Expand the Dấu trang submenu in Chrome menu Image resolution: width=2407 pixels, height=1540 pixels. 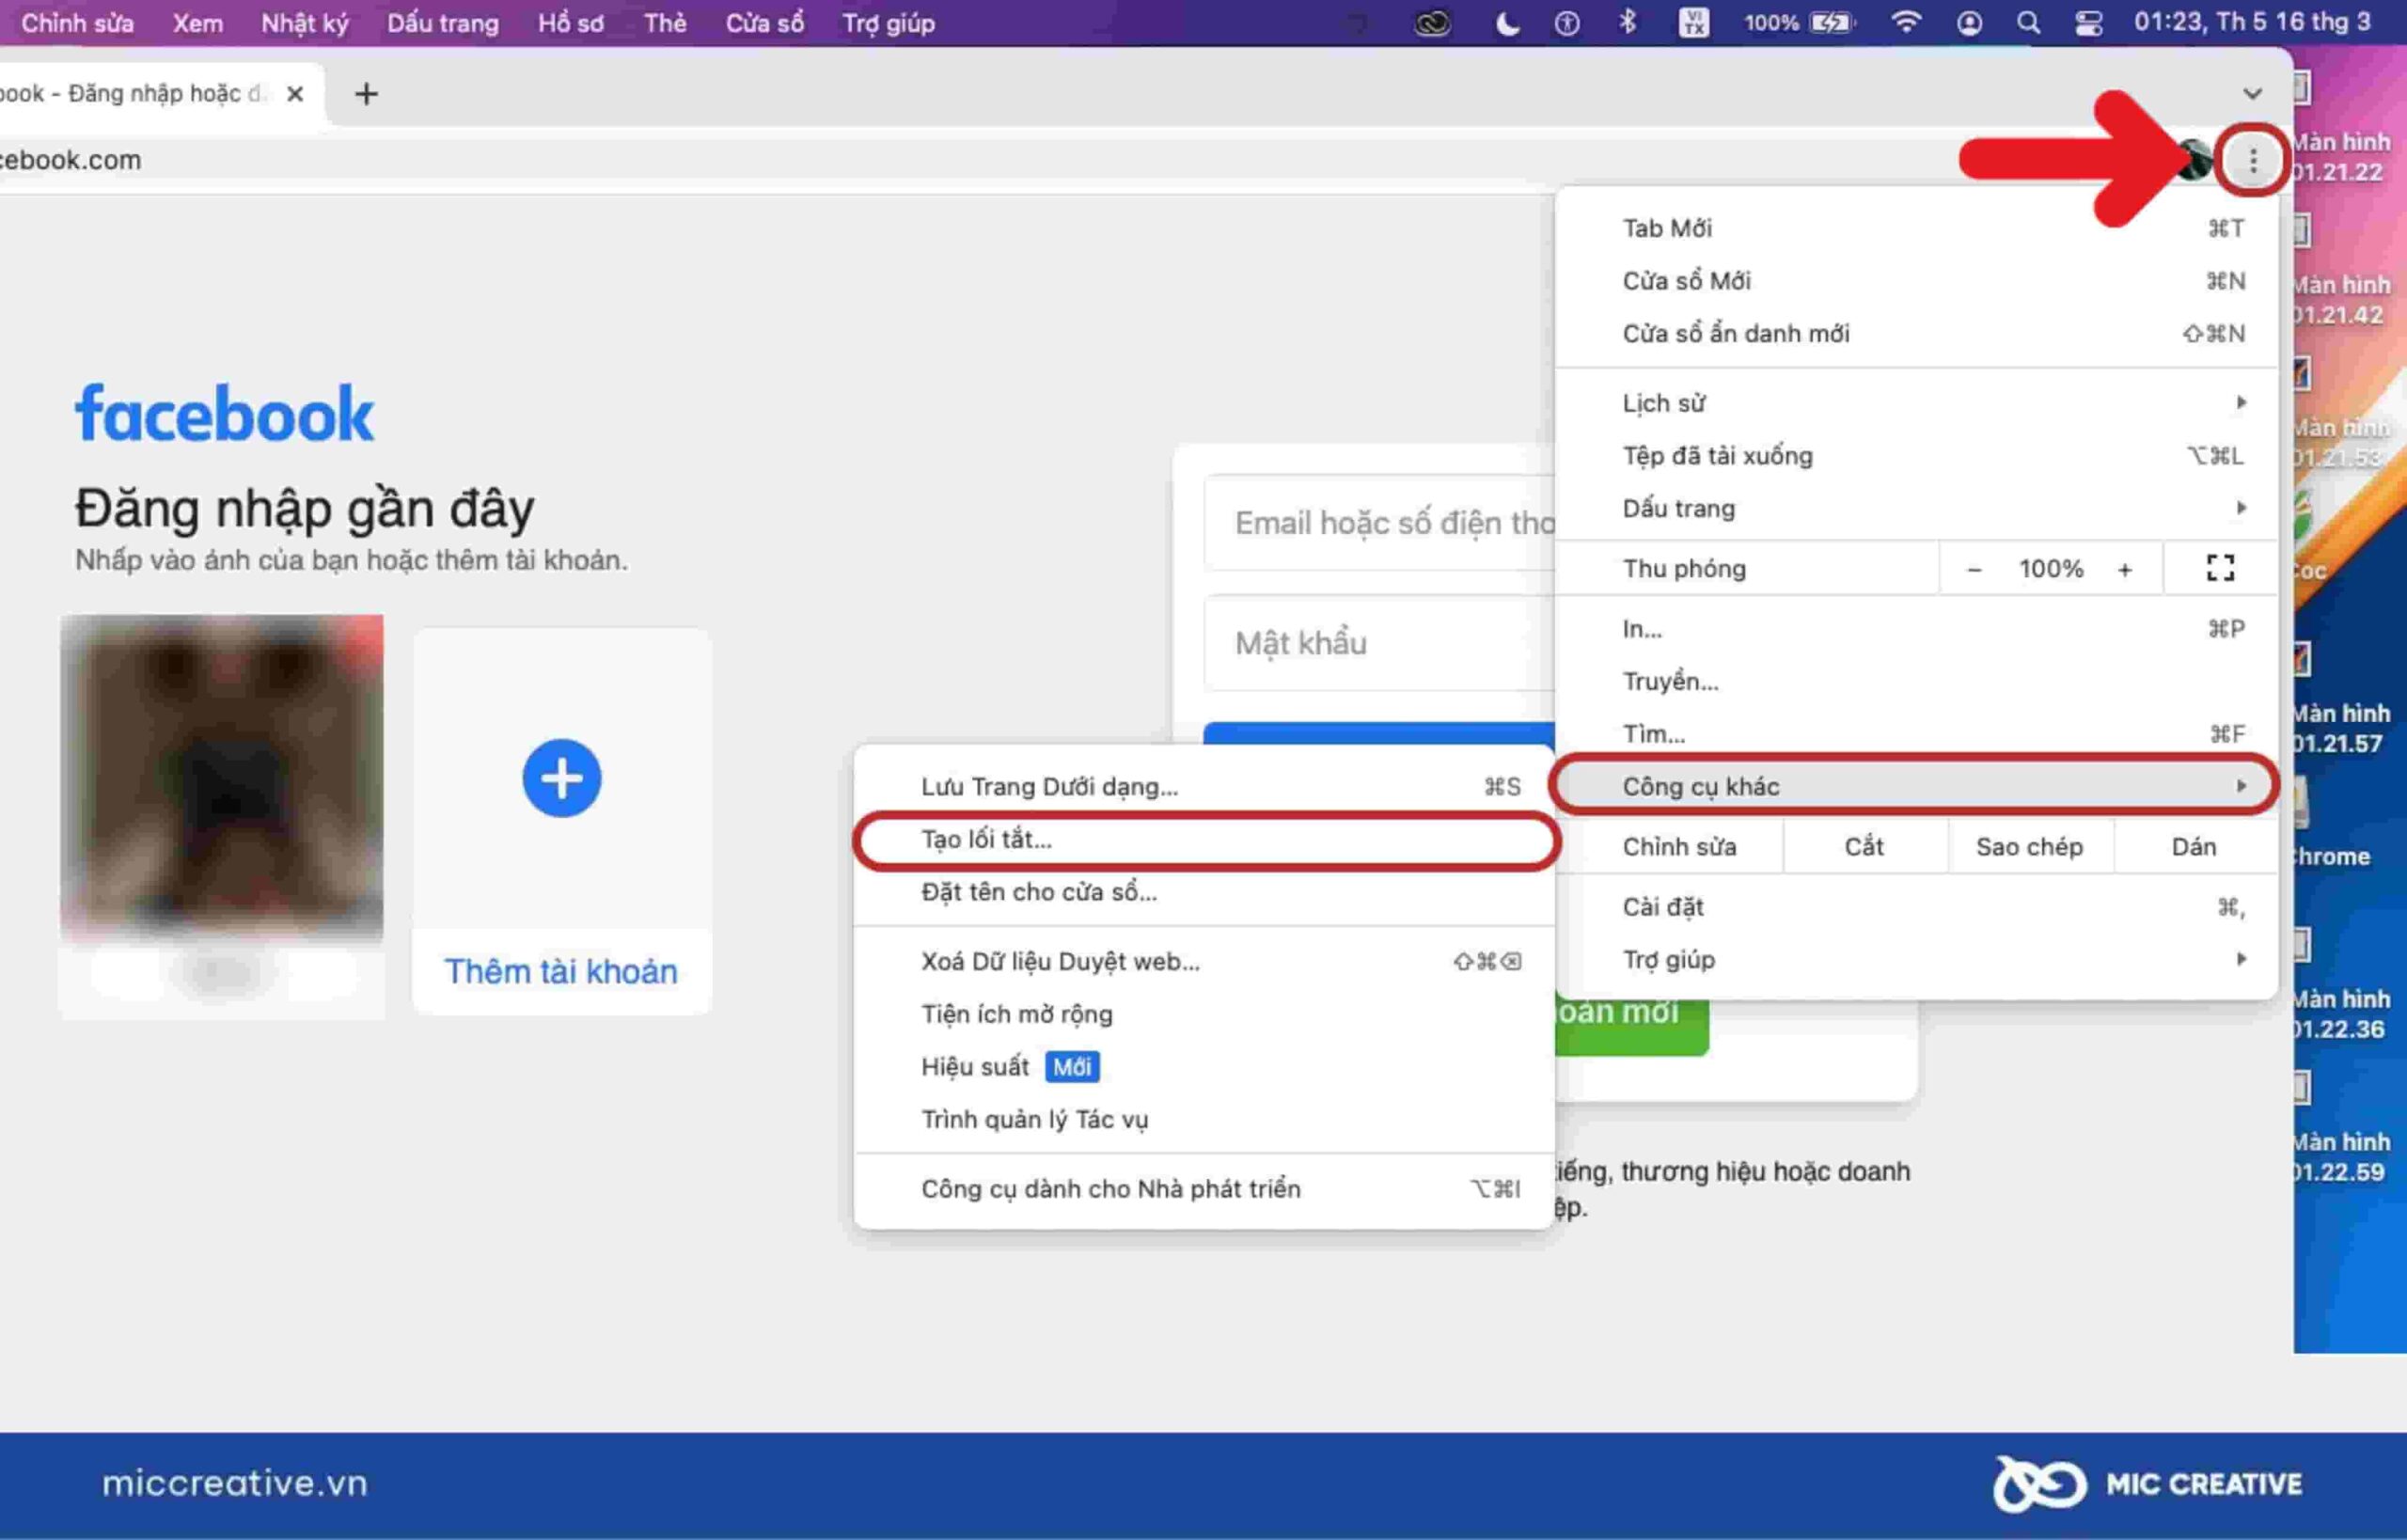pos(1916,508)
